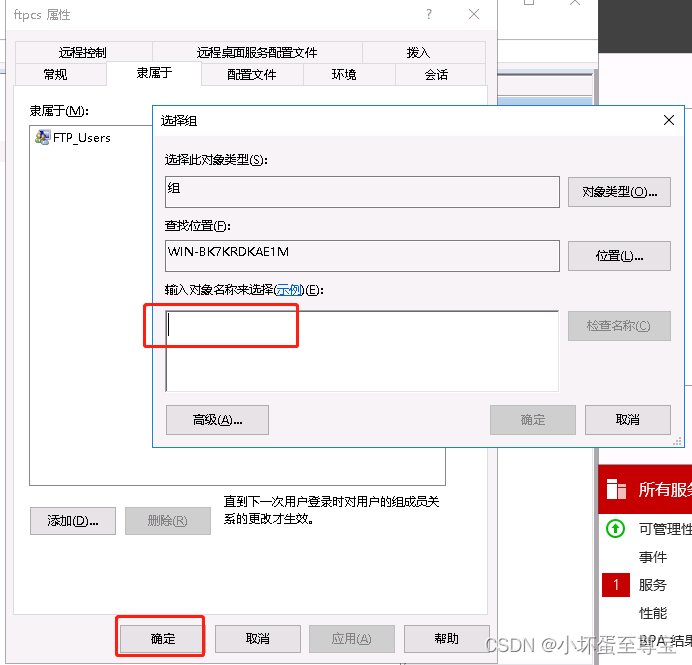Click 对象类型(O)... button
Screen dimensions: 692x665
[x=619, y=192]
